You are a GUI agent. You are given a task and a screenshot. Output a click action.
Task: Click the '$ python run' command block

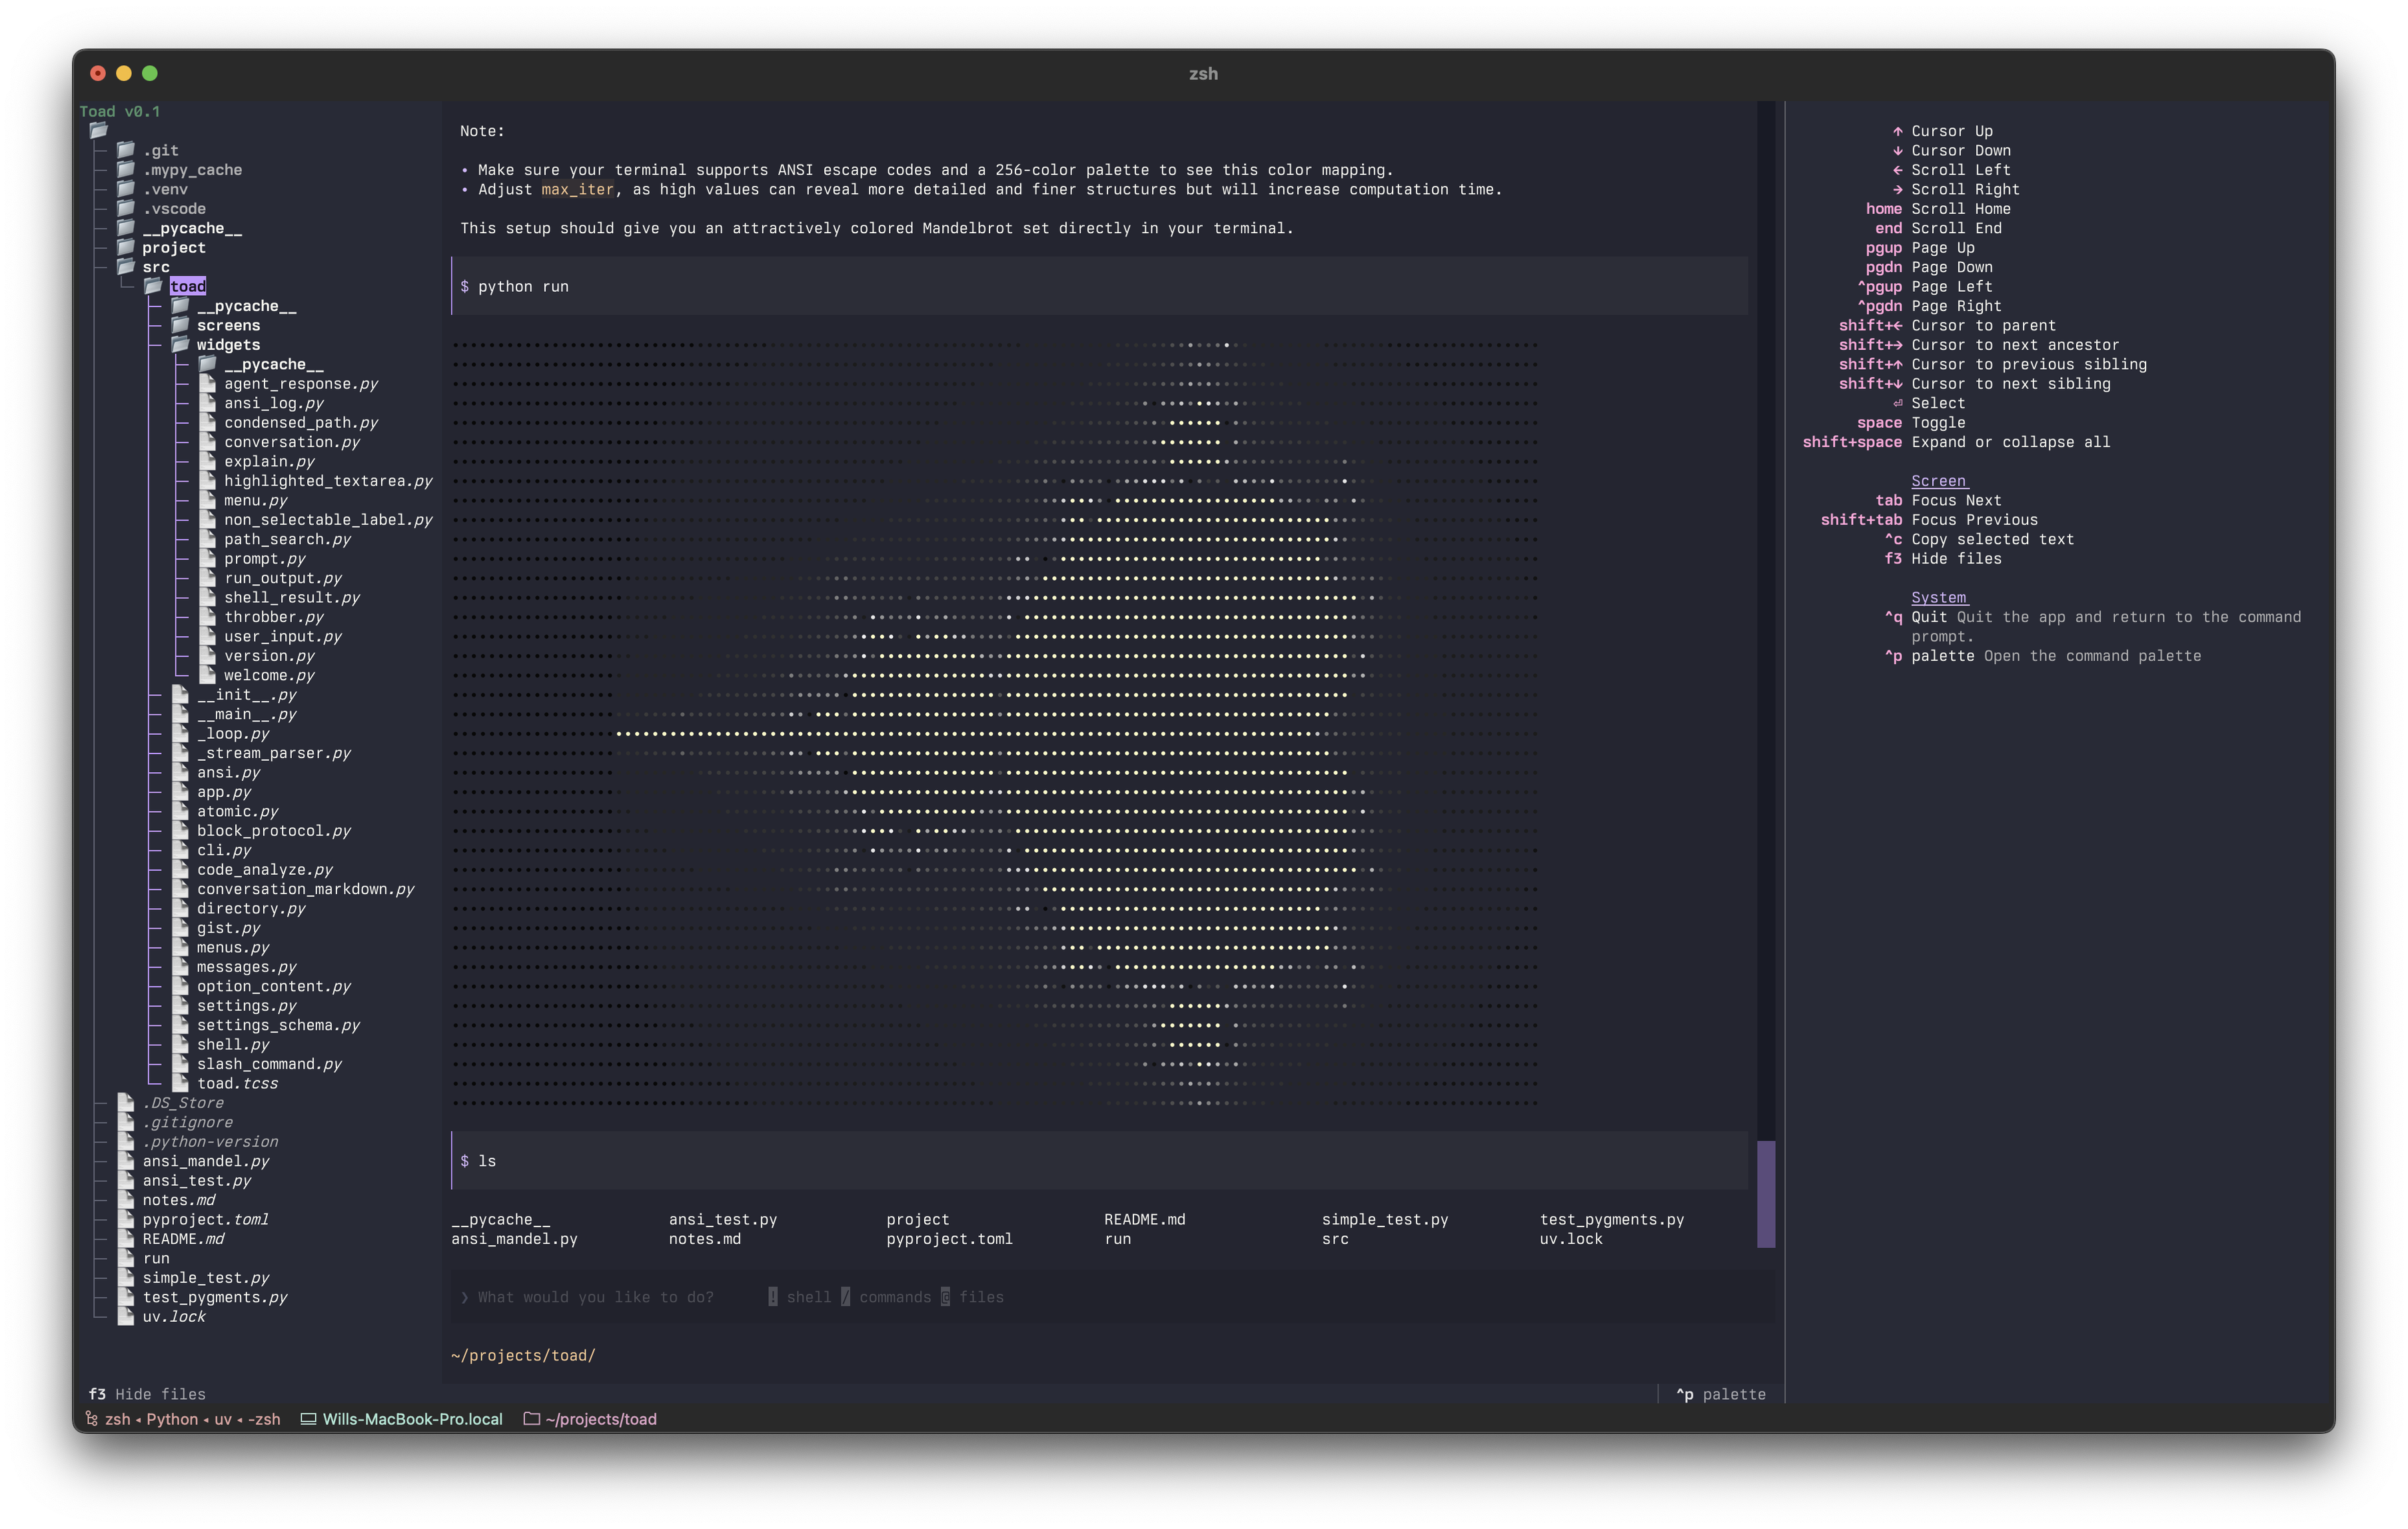pos(1099,286)
